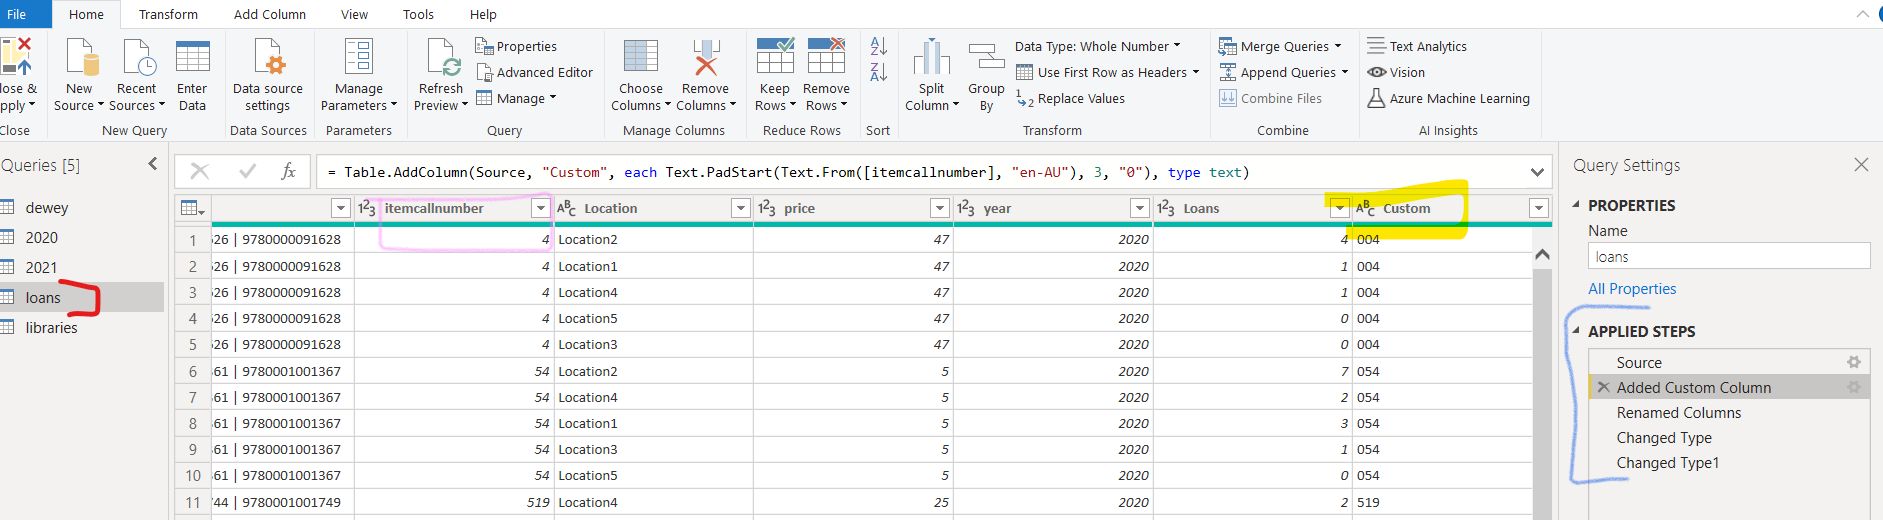Delete the Added Custom Column step
Screen dimensions: 1883x520
tap(1603, 387)
